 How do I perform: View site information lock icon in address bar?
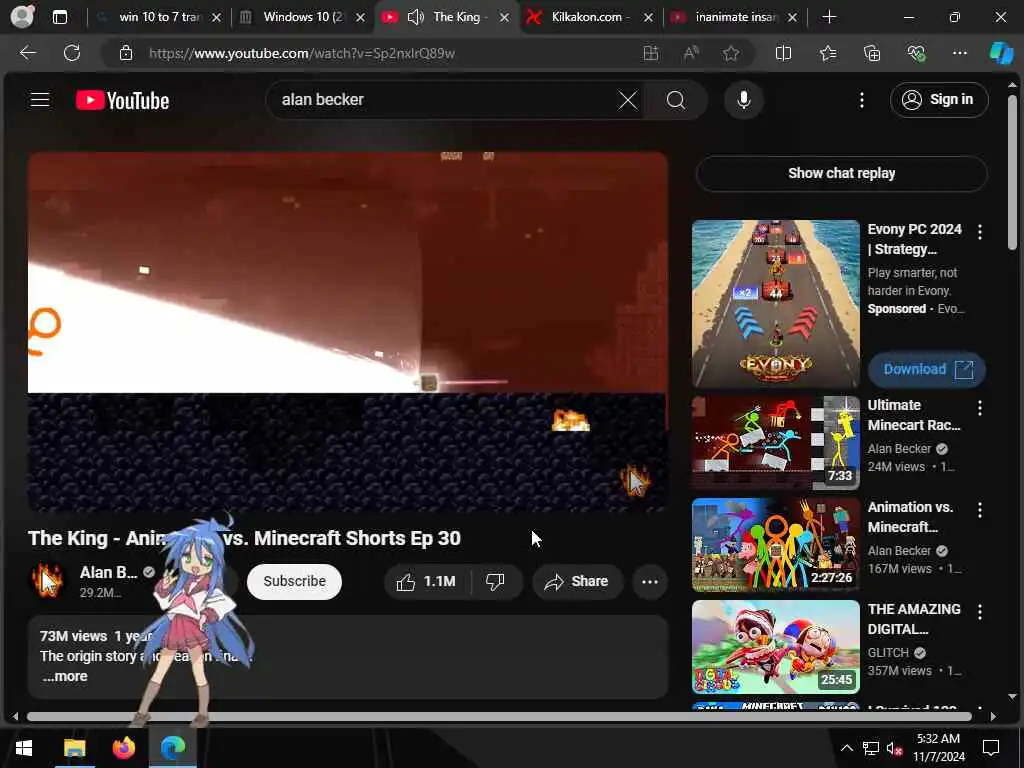[125, 53]
